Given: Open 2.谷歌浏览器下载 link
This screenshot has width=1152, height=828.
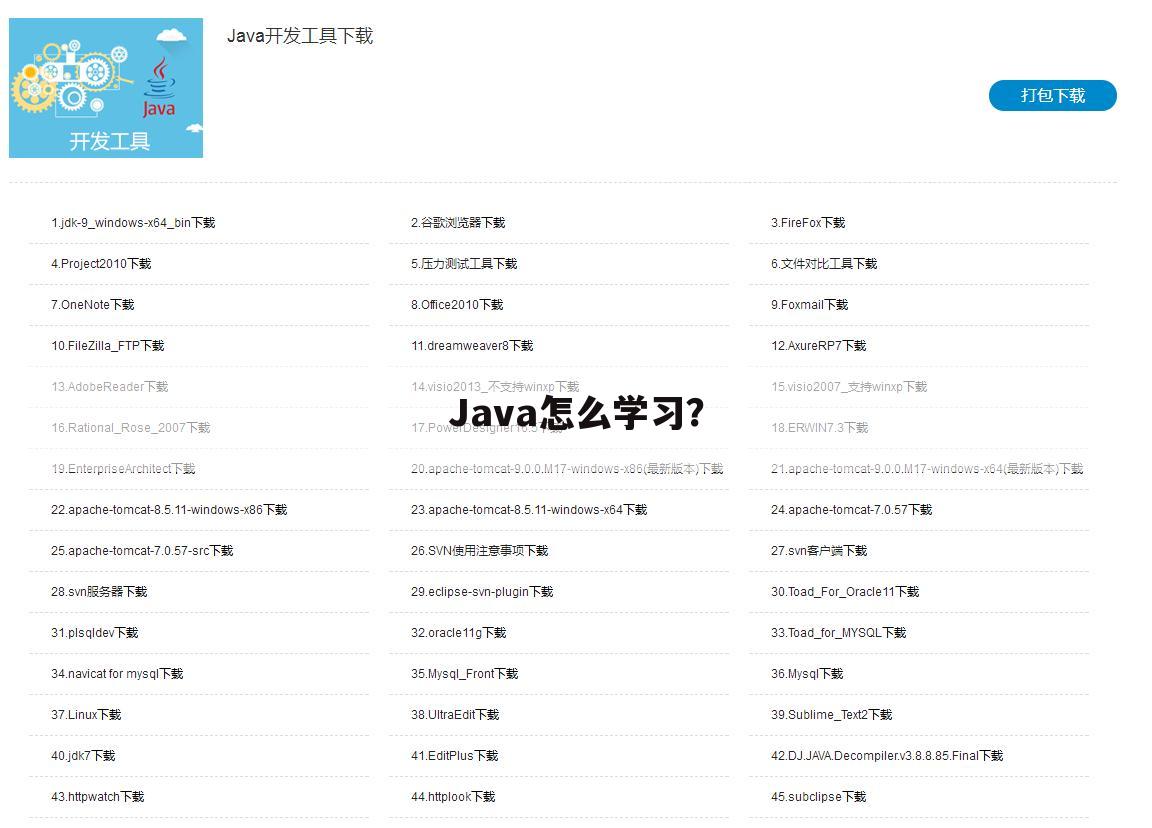Looking at the screenshot, I should click(458, 223).
